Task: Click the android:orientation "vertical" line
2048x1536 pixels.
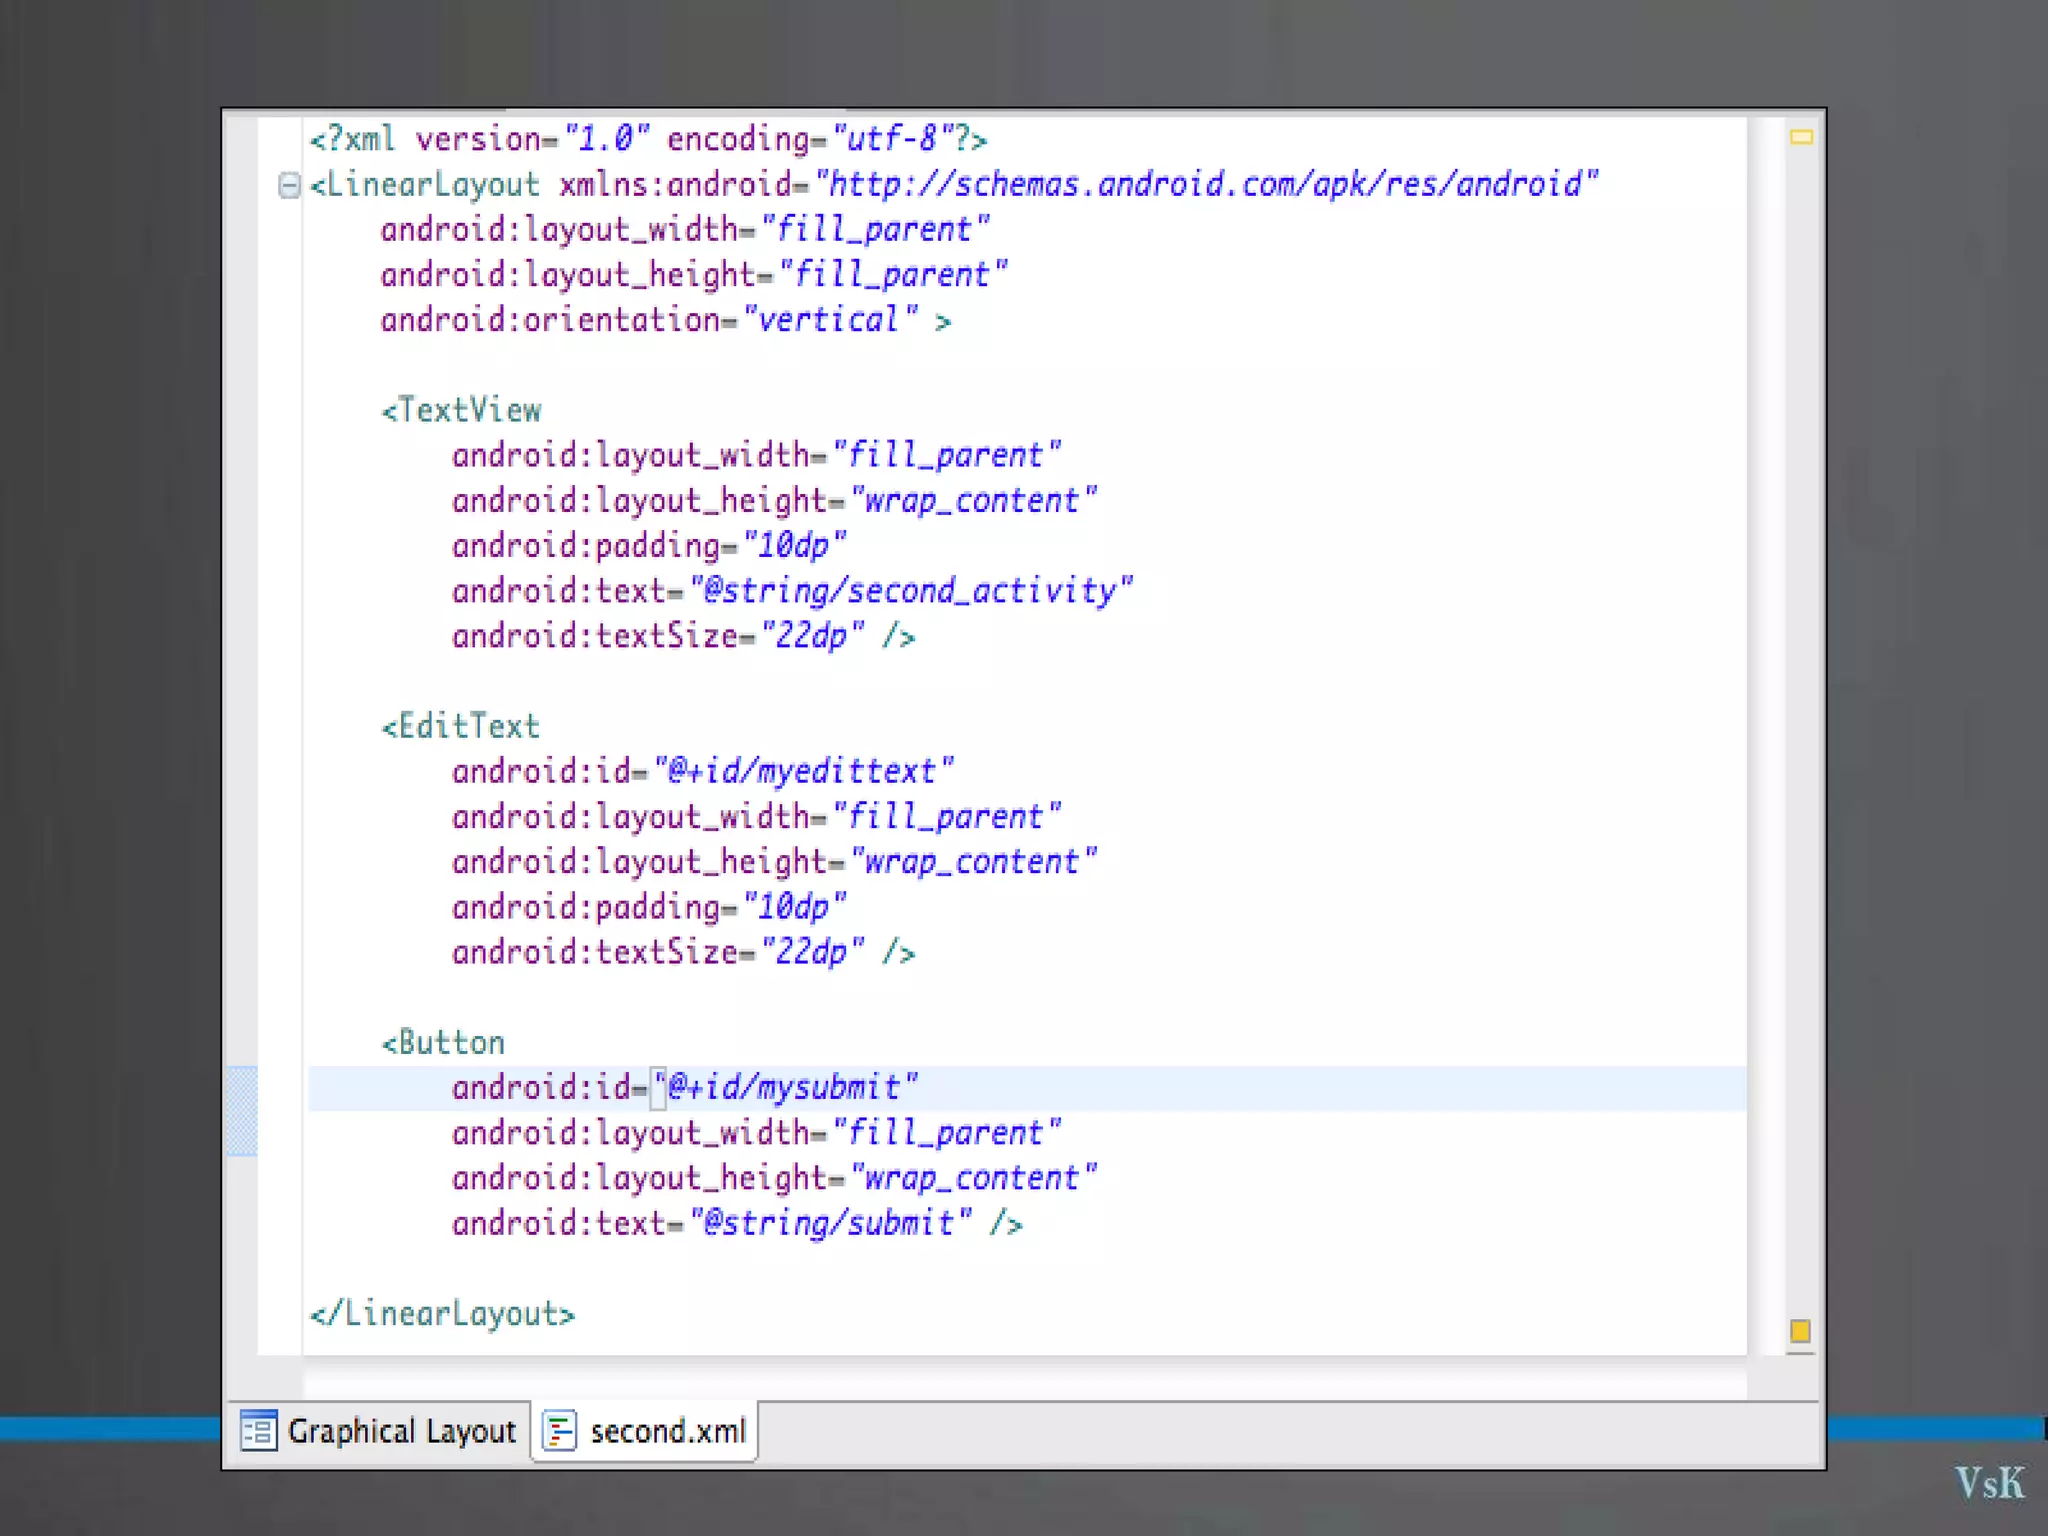Action: point(666,320)
